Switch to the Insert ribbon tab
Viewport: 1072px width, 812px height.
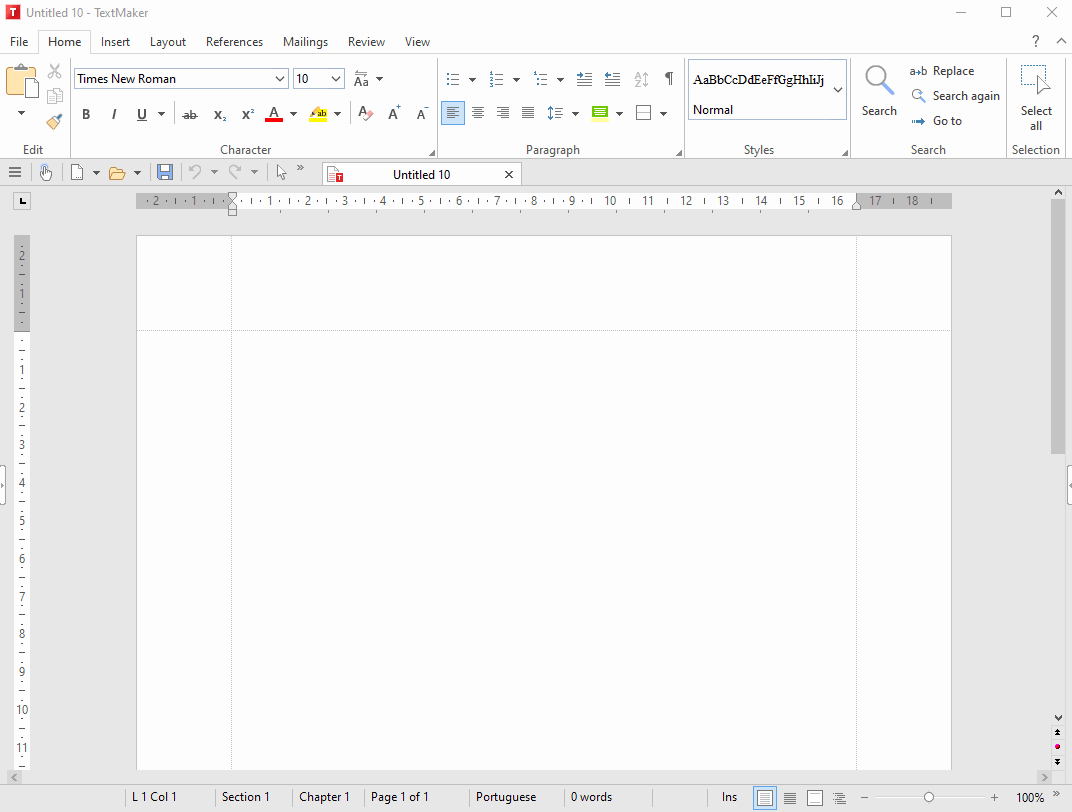[115, 42]
